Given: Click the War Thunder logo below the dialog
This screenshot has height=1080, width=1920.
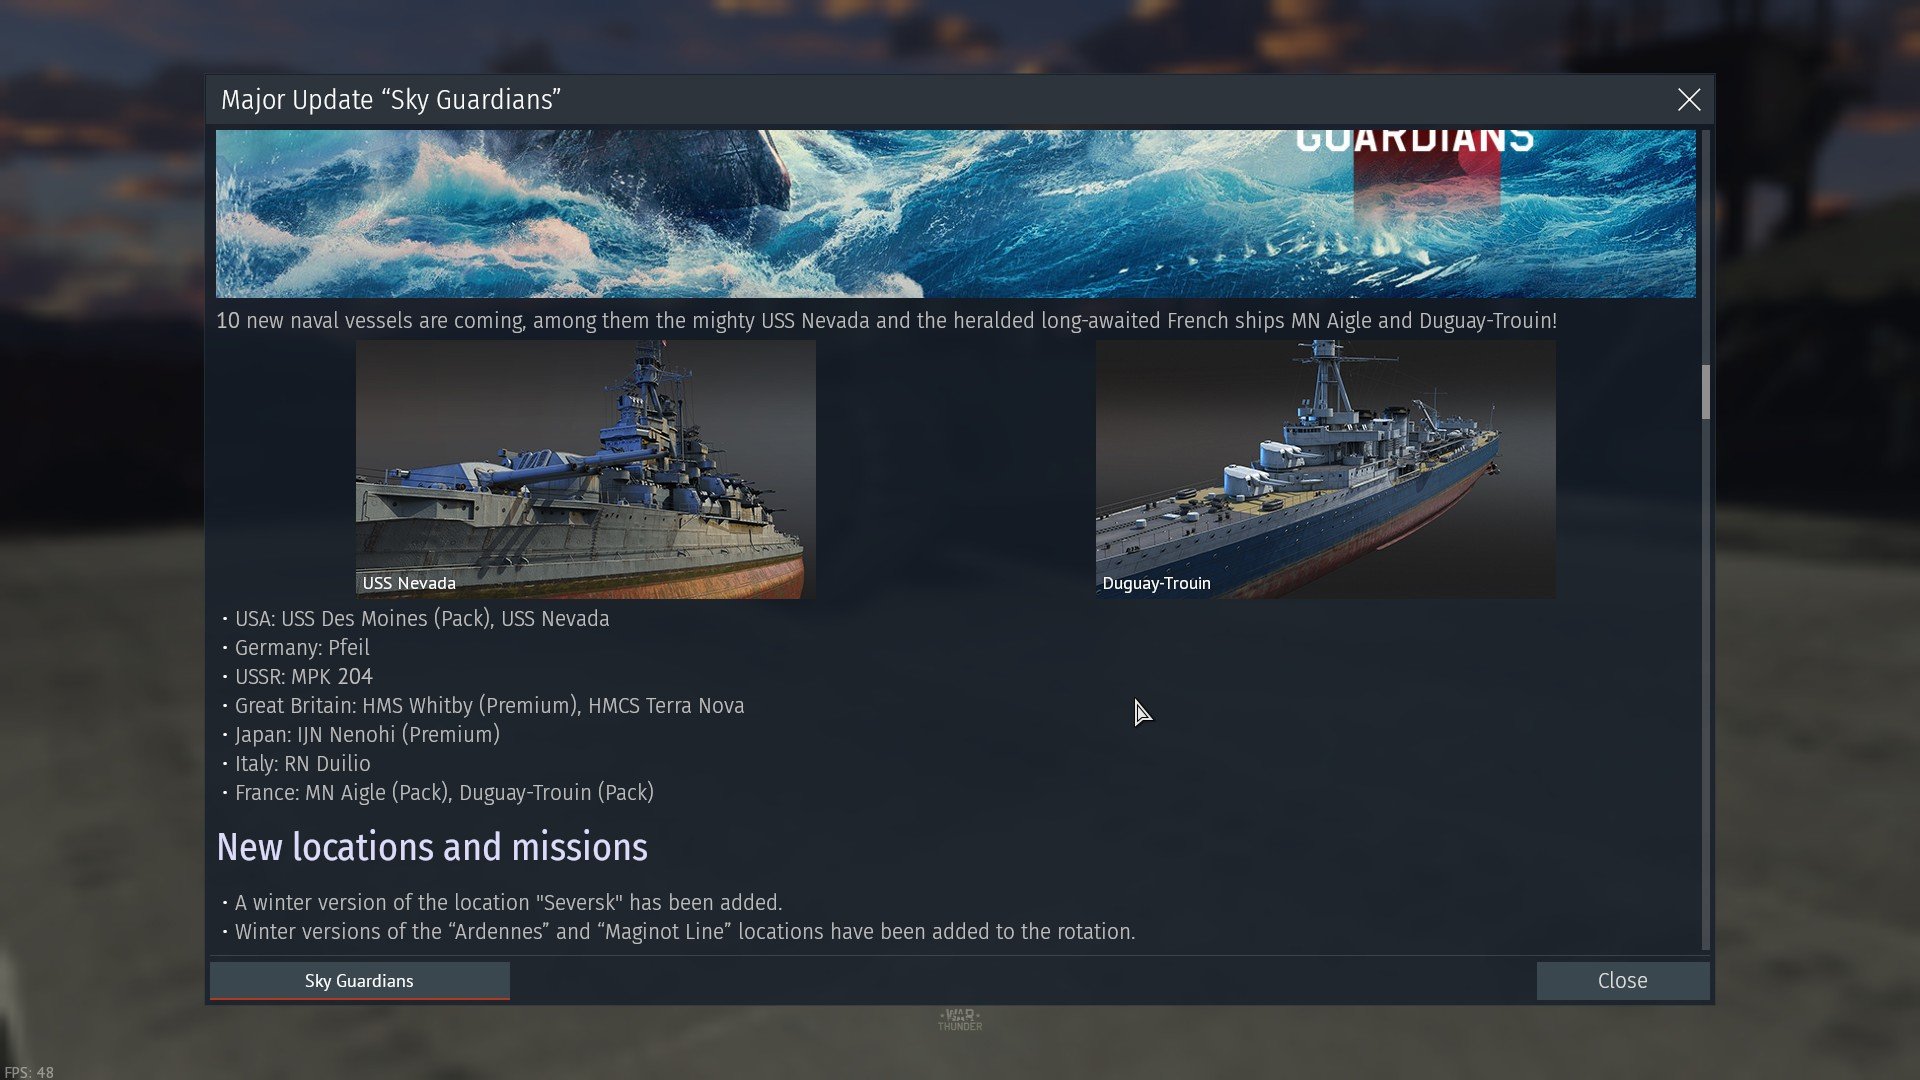Looking at the screenshot, I should point(960,1019).
